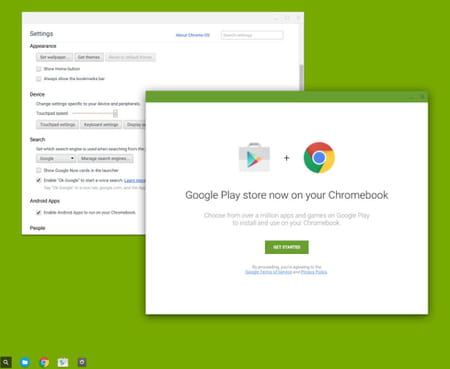Minimize the Settings window
The width and height of the screenshot is (450, 369).
point(276,18)
